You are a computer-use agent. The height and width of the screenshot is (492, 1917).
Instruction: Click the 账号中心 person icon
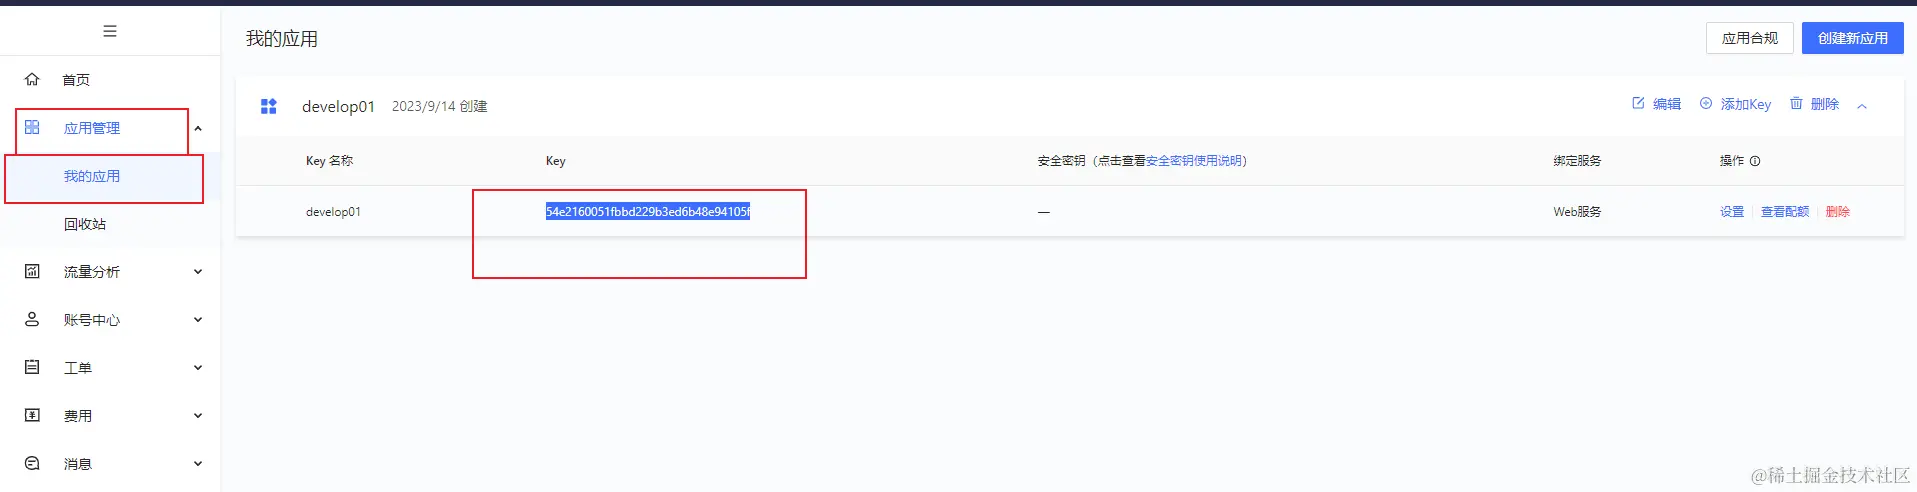(x=32, y=319)
